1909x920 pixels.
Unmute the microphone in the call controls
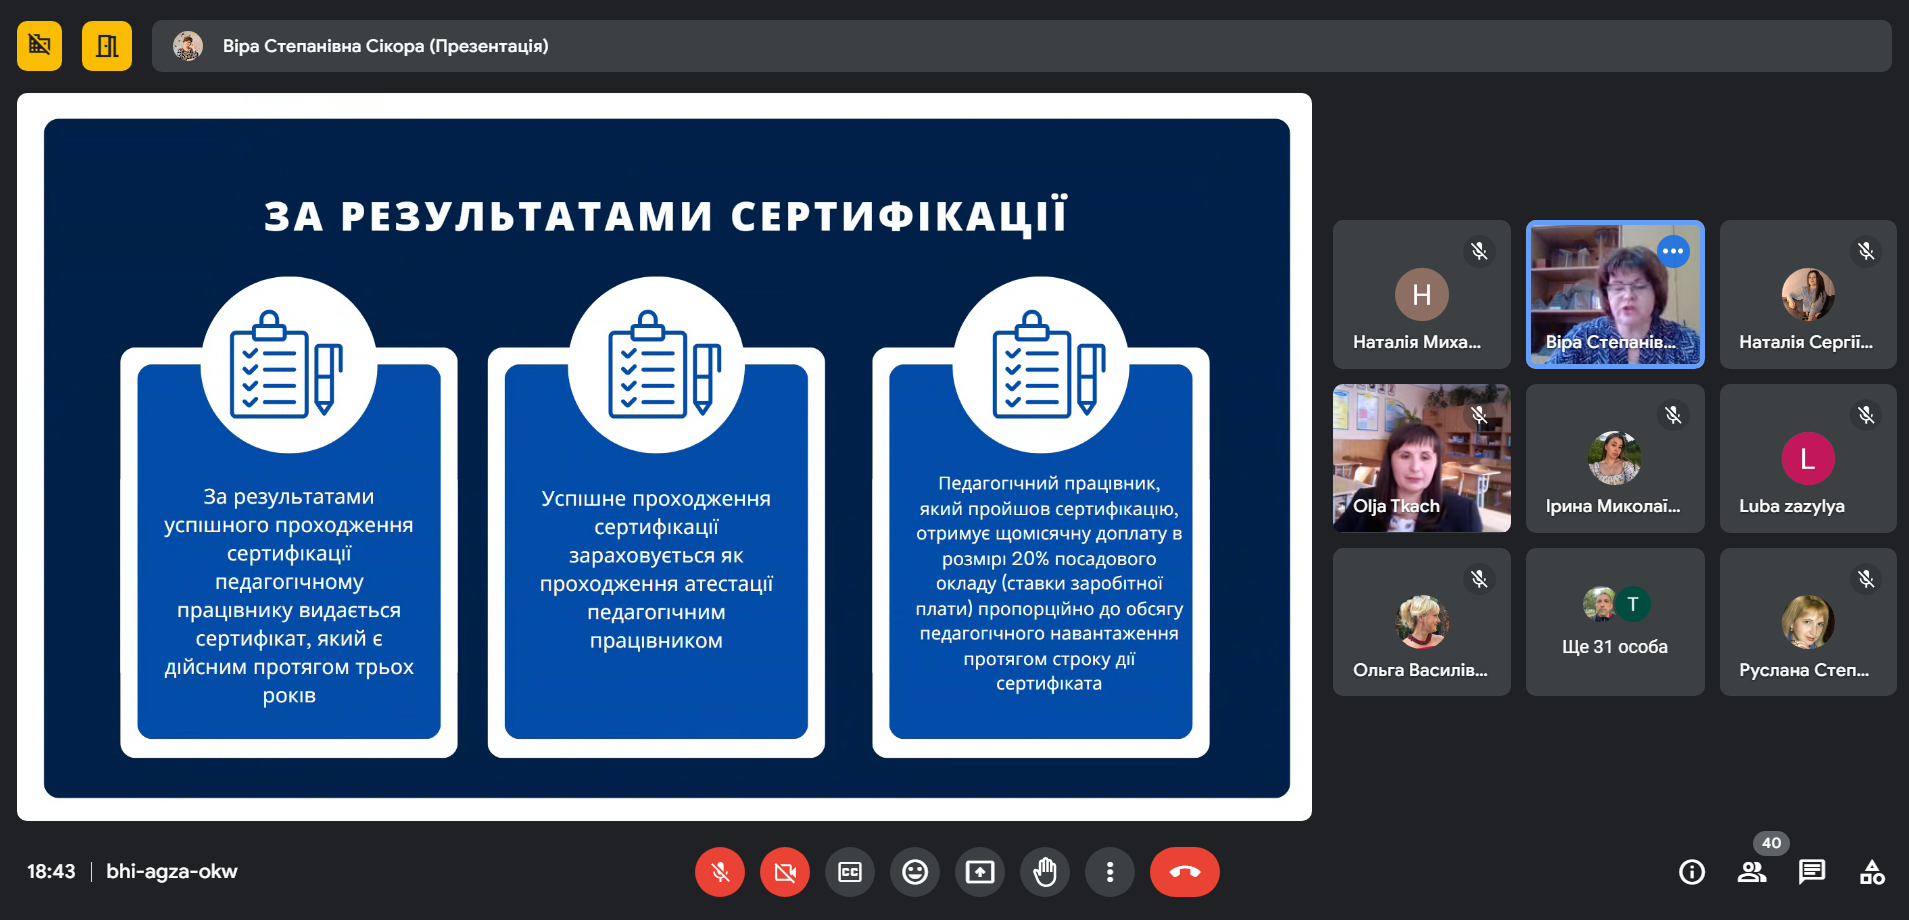point(720,872)
